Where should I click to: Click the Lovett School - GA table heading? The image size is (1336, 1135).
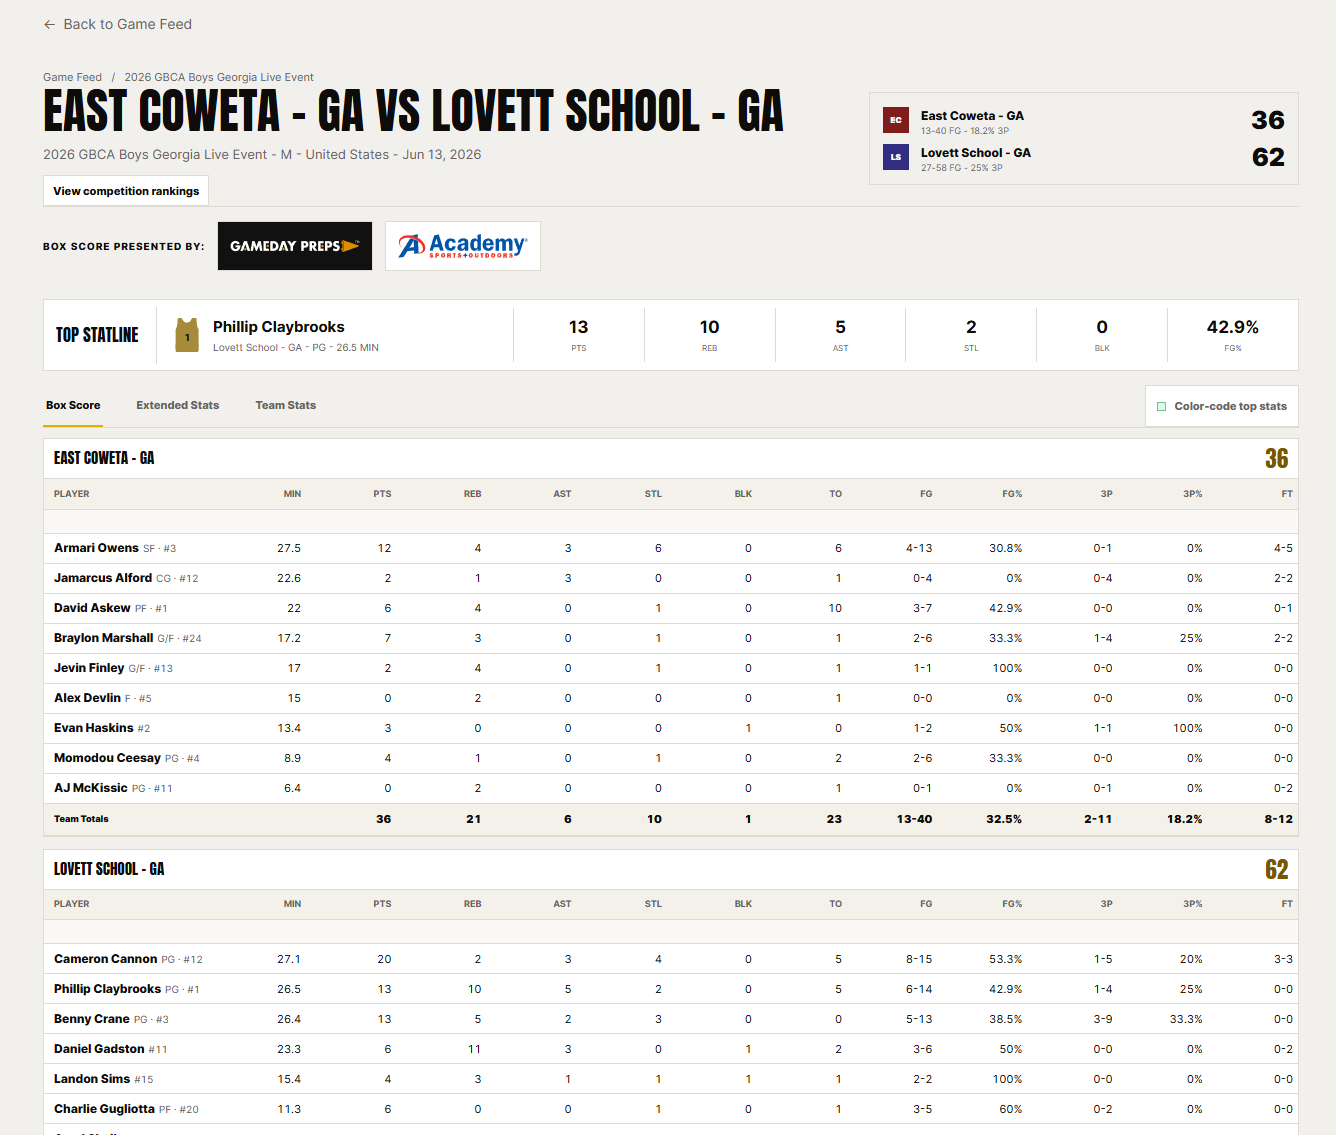coord(109,869)
